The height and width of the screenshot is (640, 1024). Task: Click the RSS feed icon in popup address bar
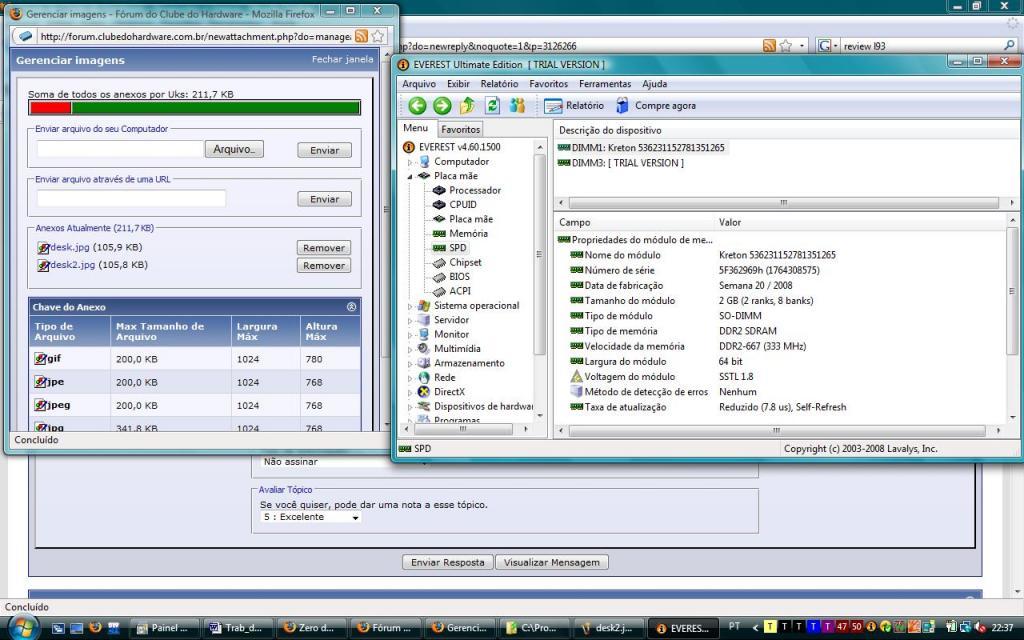361,36
